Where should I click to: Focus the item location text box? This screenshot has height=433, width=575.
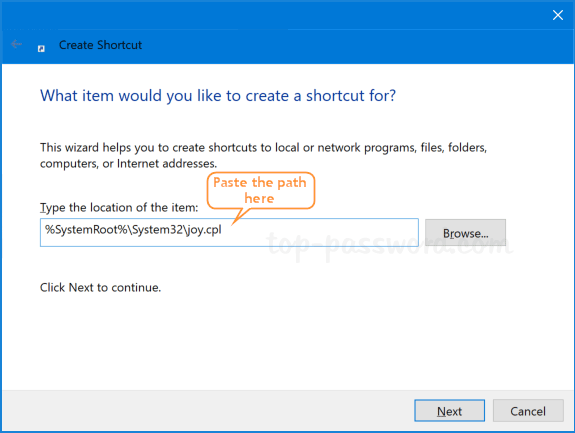(x=229, y=232)
